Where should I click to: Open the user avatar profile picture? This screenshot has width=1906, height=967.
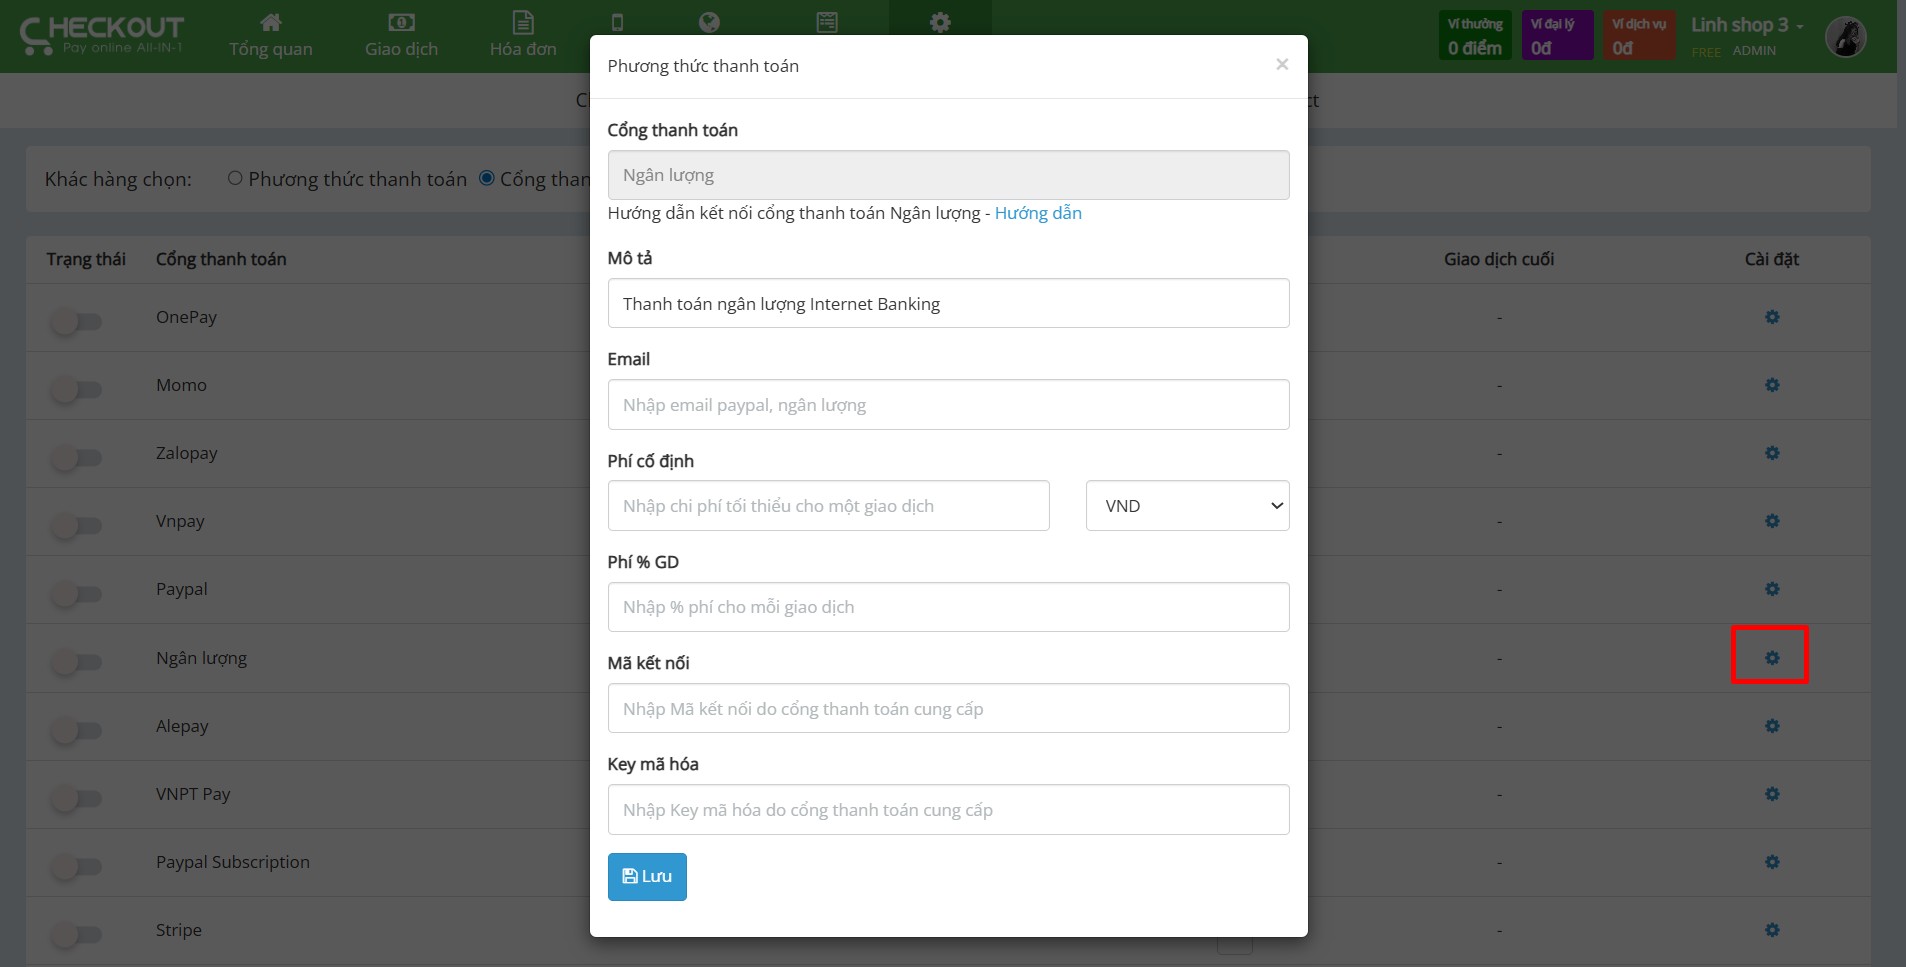tap(1845, 37)
